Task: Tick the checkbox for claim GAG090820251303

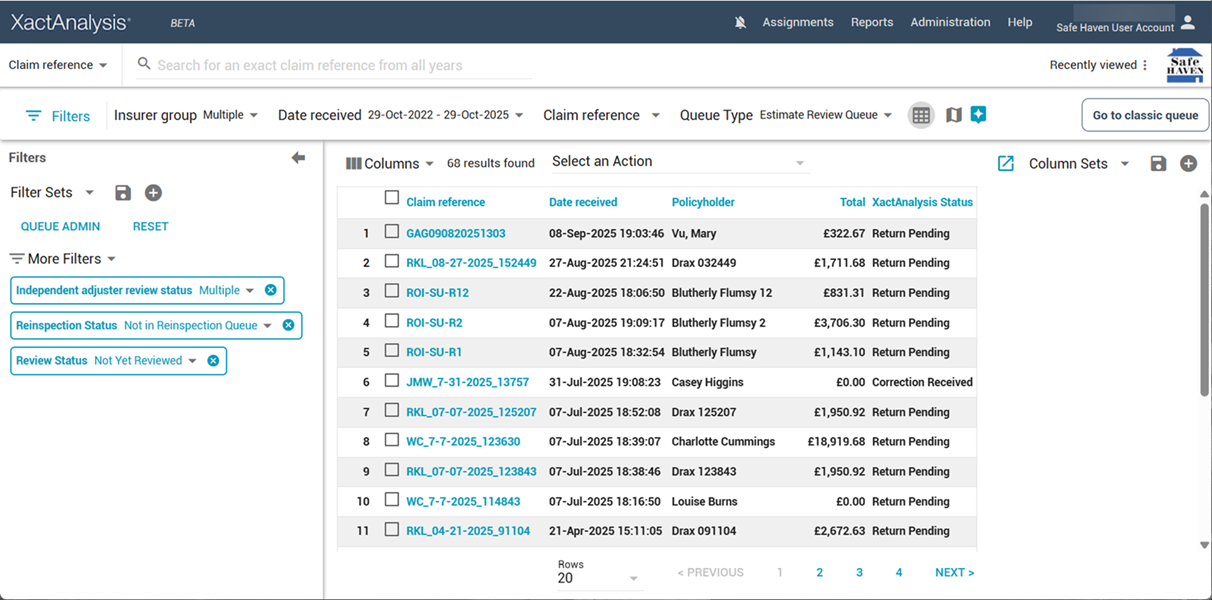Action: point(392,232)
